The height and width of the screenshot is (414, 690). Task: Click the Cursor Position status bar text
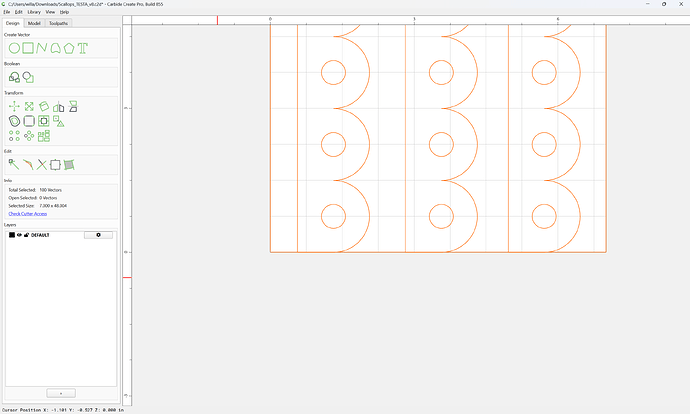pos(63,410)
